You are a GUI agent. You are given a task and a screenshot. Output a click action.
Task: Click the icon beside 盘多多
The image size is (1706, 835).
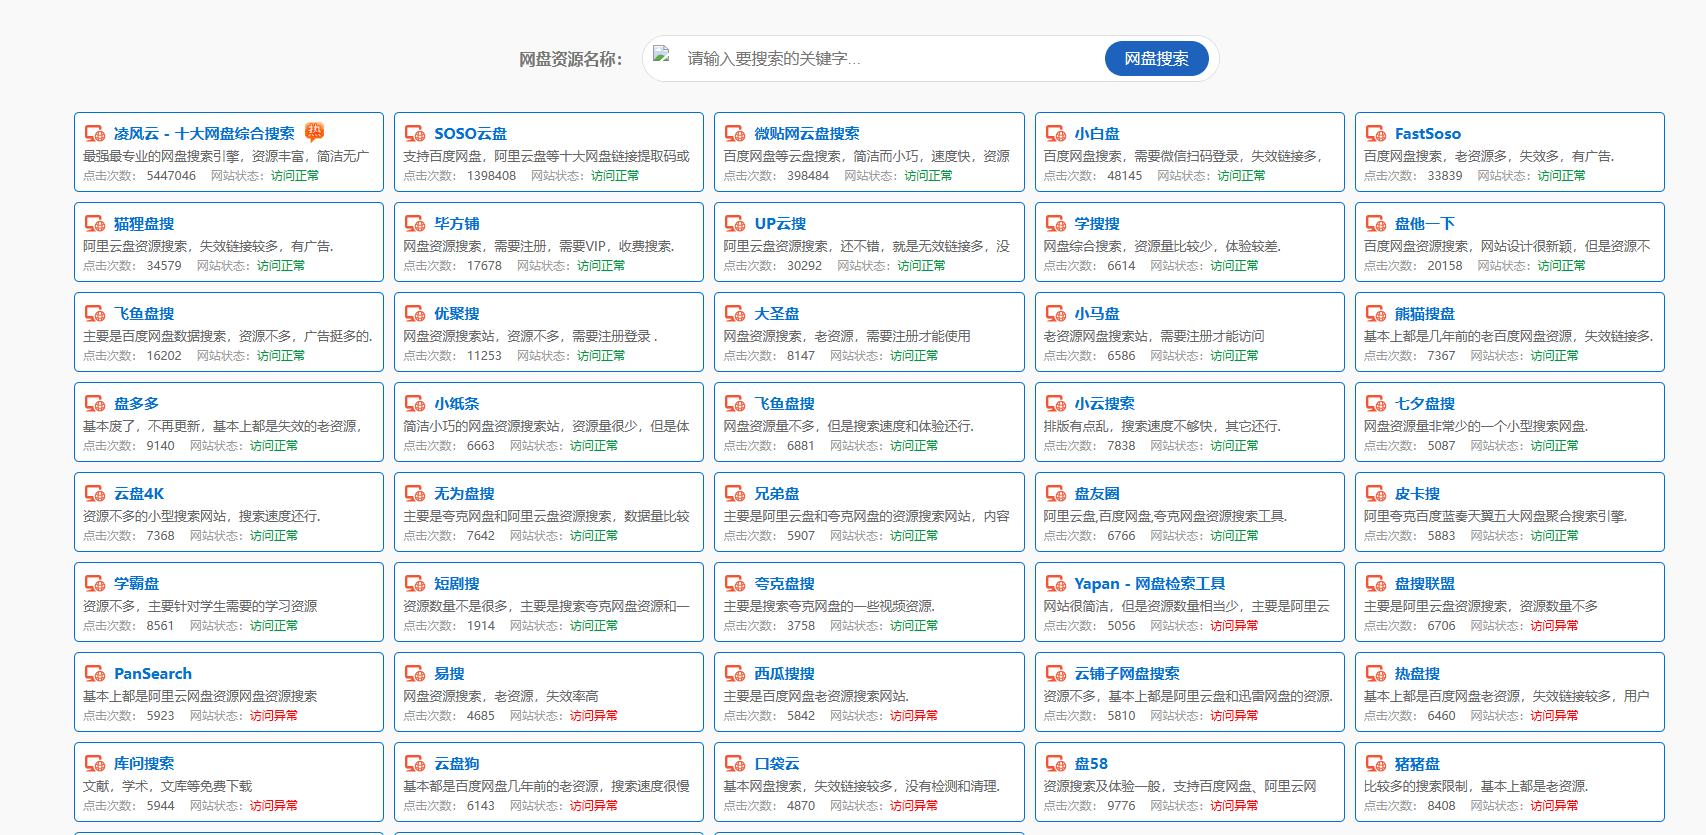[95, 403]
